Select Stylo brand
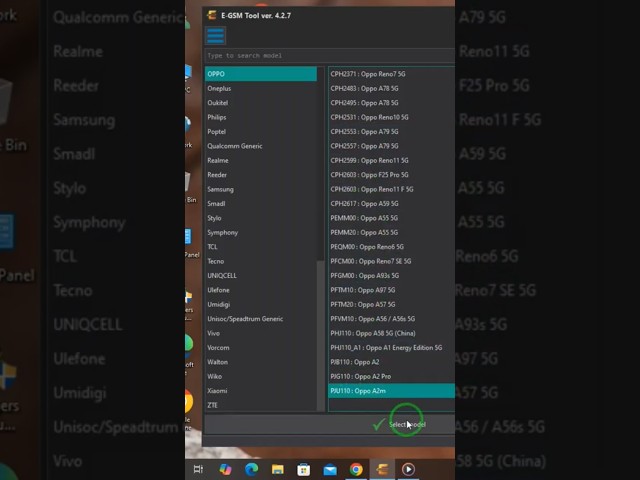The width and height of the screenshot is (640, 480). coord(261,218)
